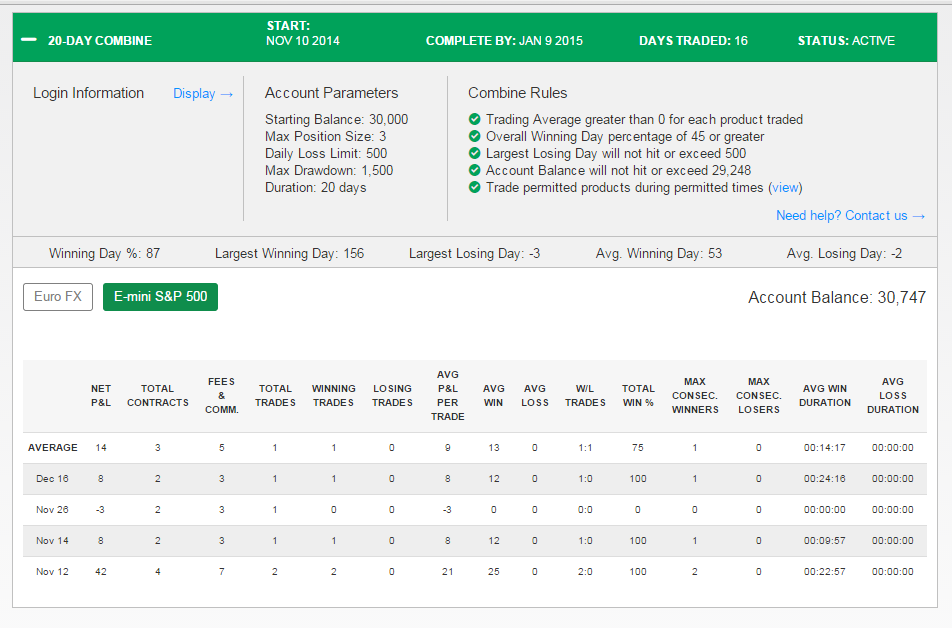
Task: Click Nov 12 net P&L value 42
Action: [101, 572]
